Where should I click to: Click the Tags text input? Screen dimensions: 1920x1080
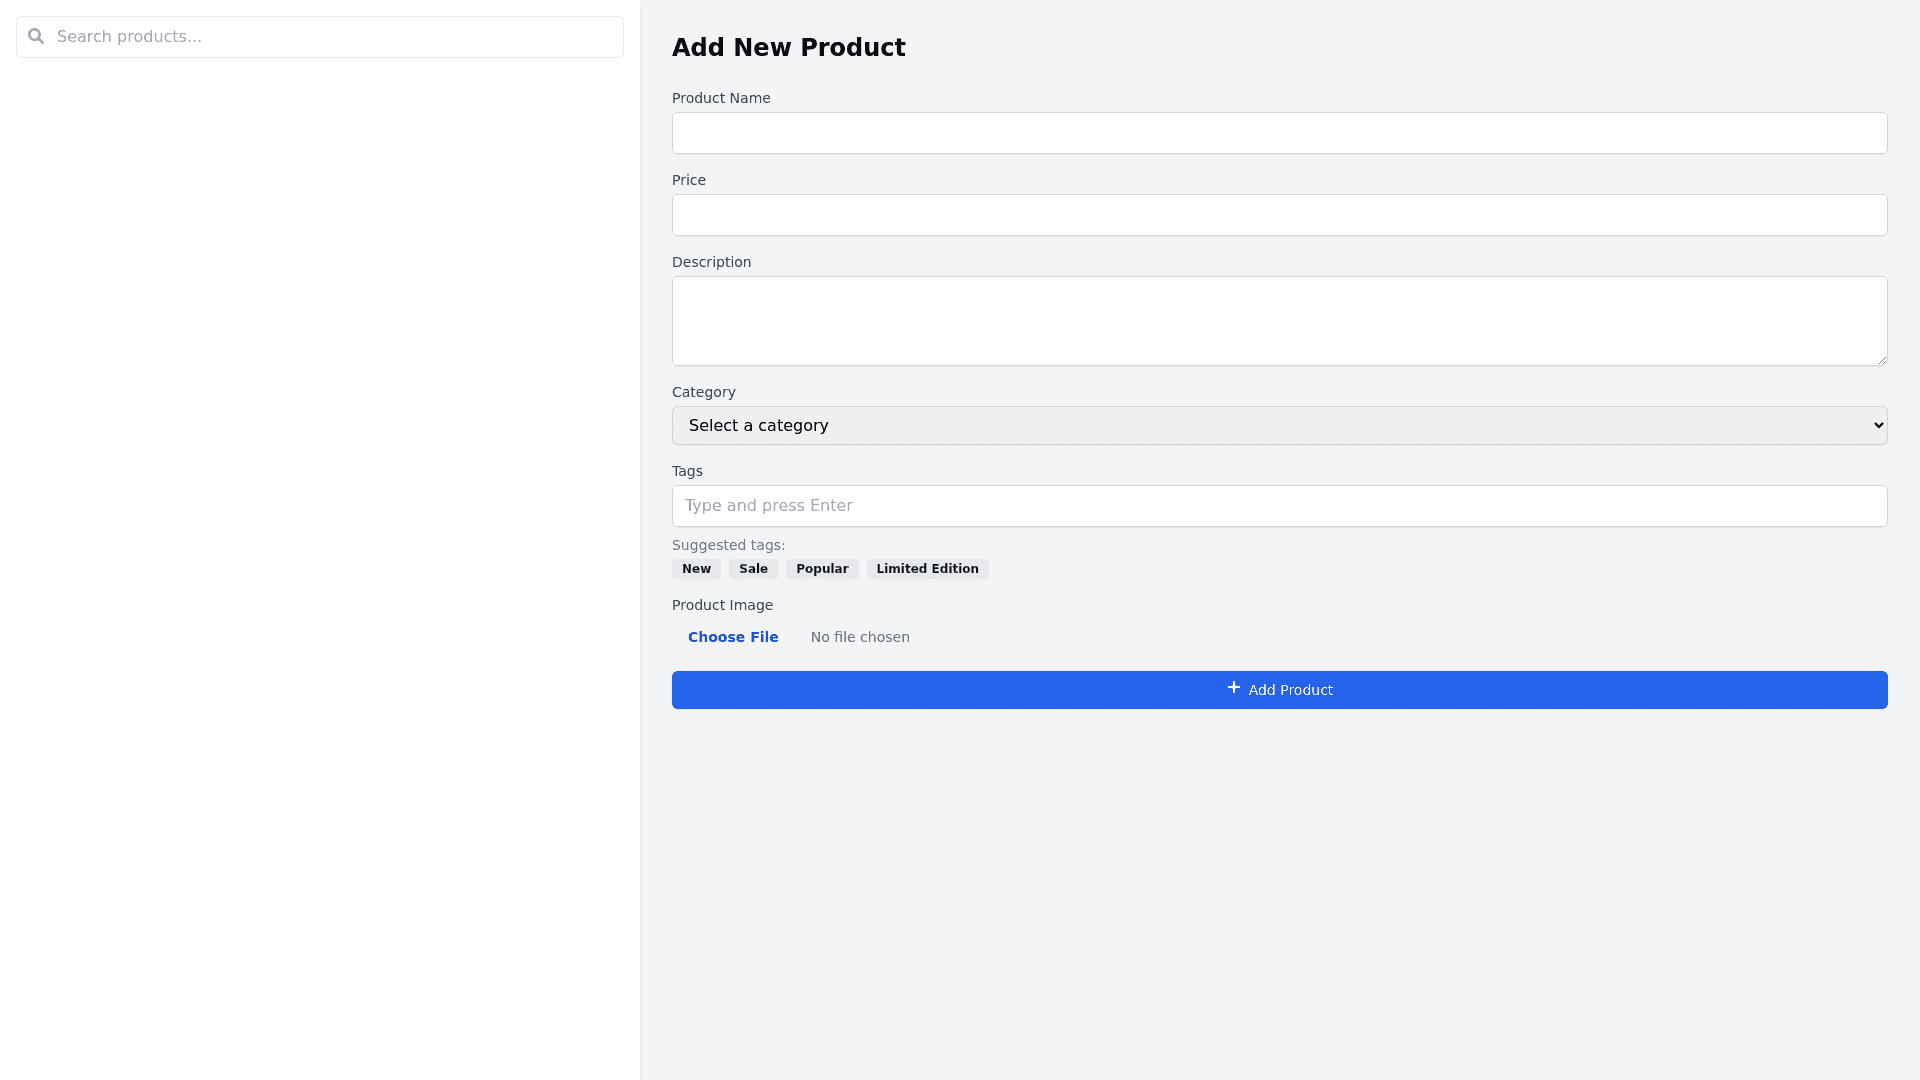pyautogui.click(x=1279, y=506)
